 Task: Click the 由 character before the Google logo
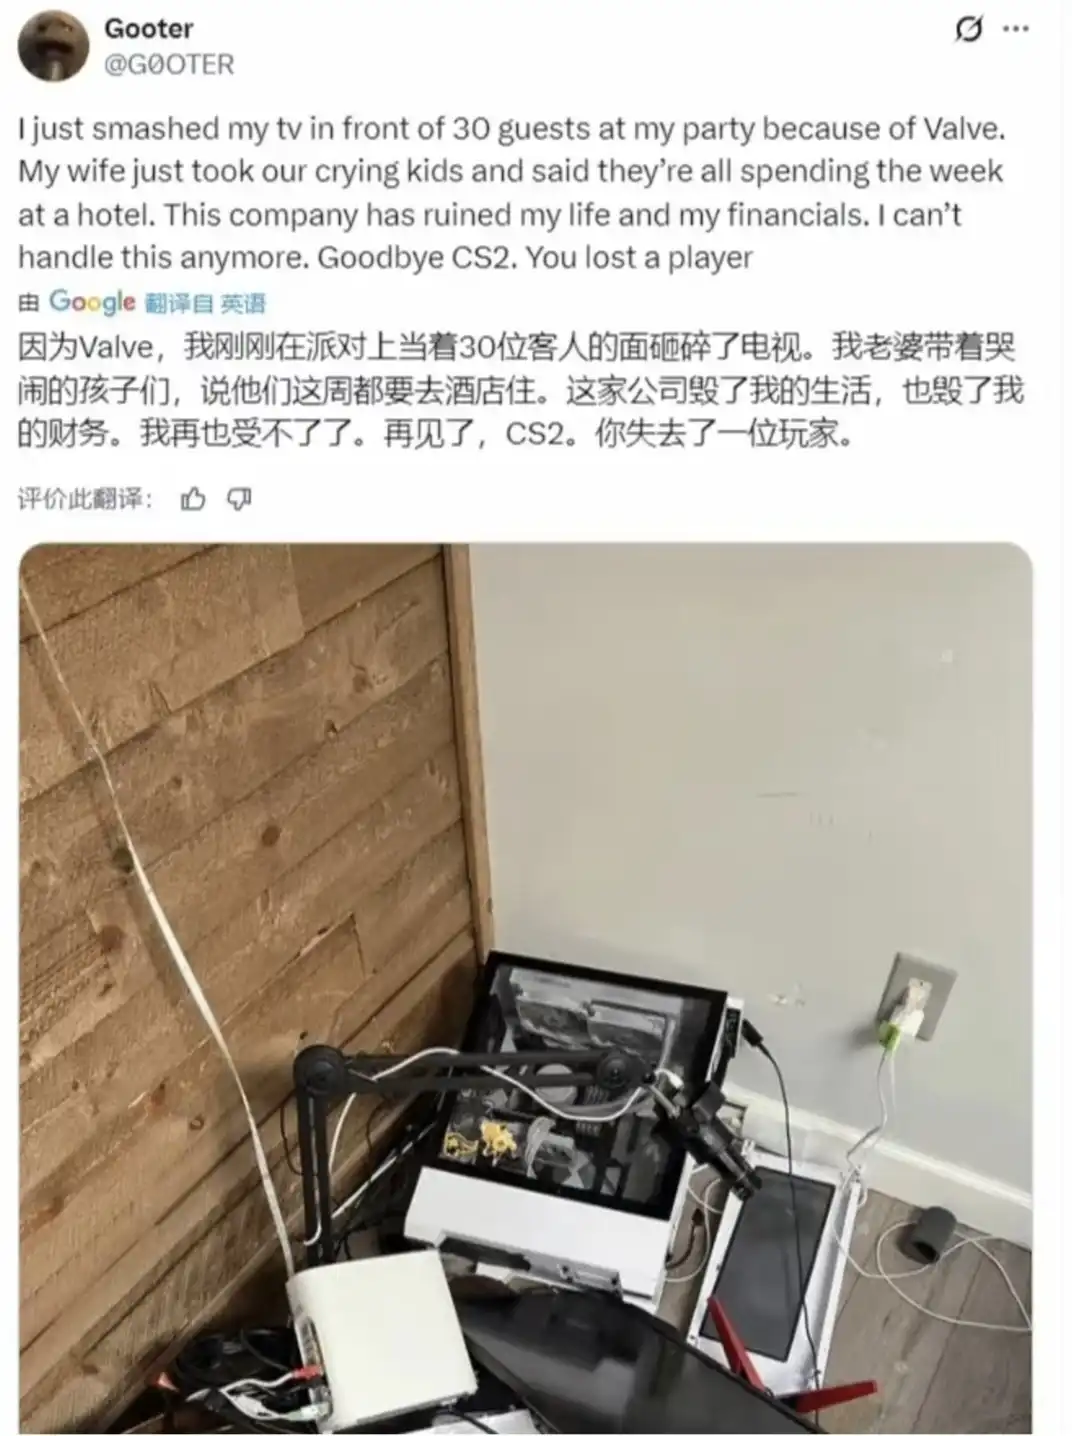point(30,302)
